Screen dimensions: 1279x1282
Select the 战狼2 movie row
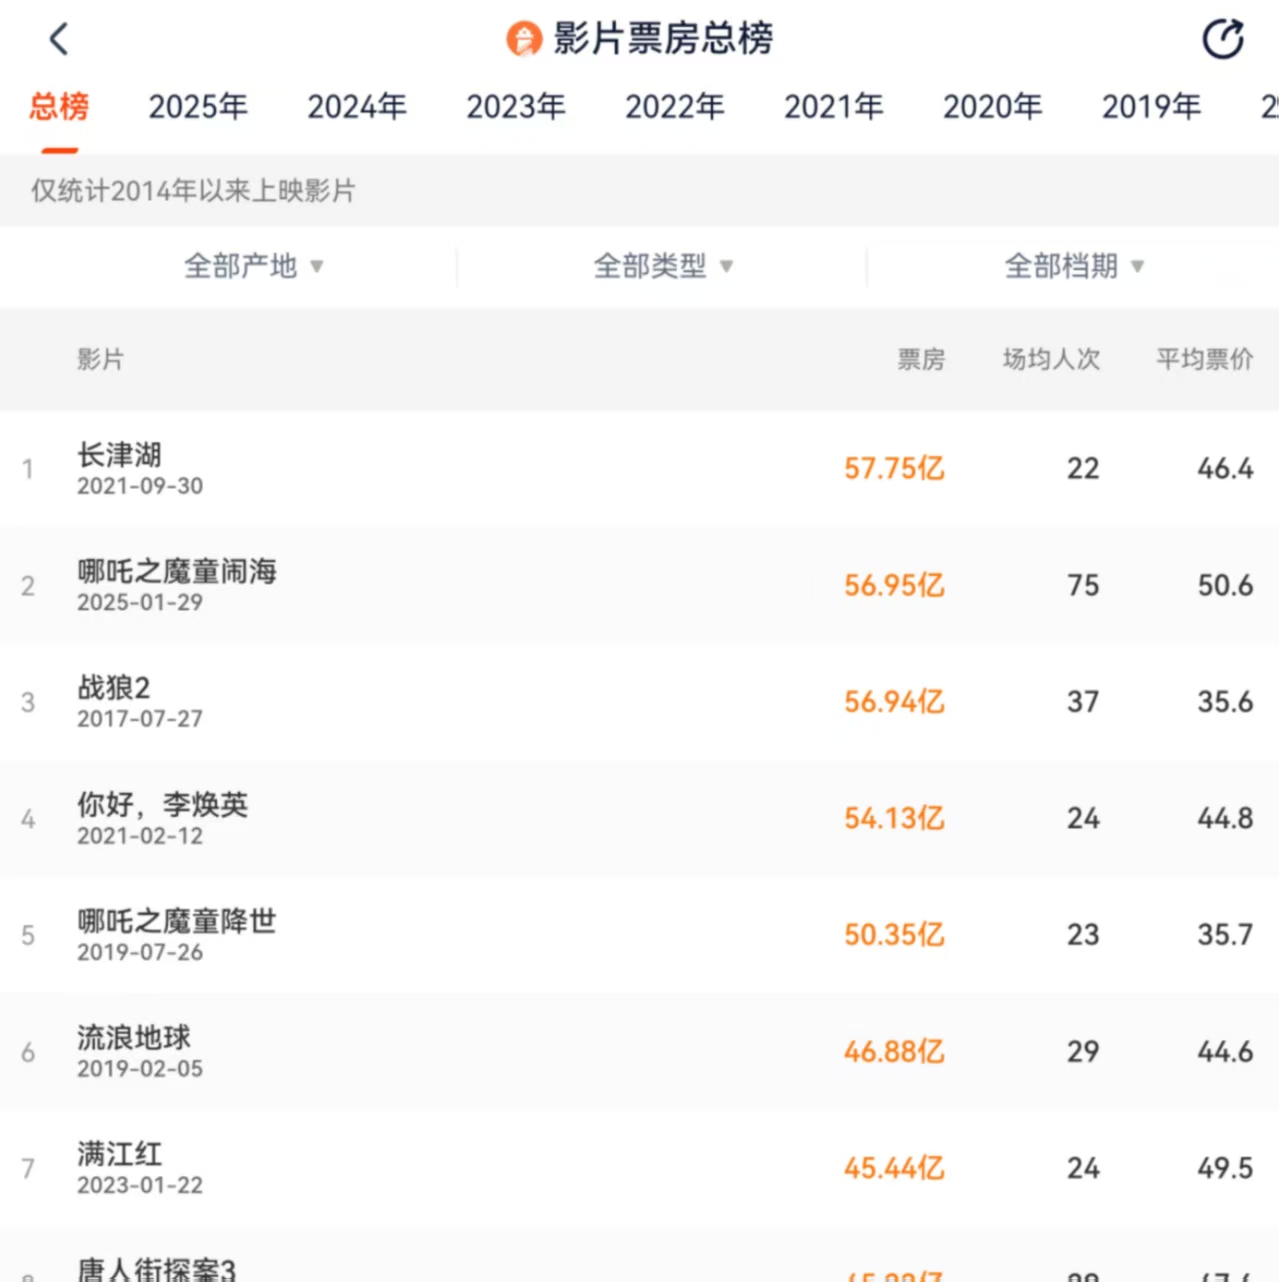pos(114,701)
